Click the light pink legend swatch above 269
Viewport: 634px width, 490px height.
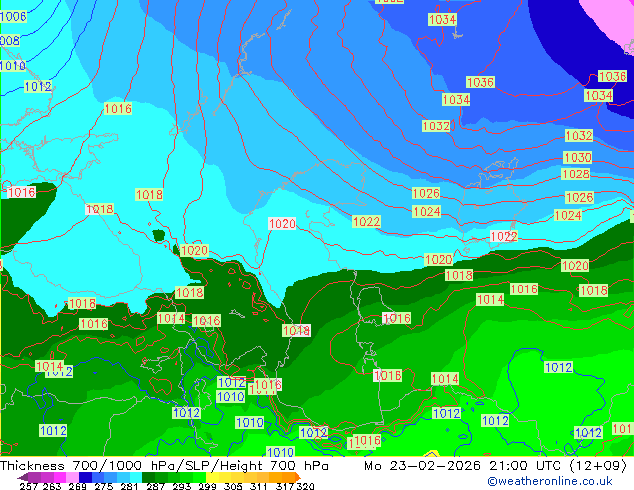(72, 477)
